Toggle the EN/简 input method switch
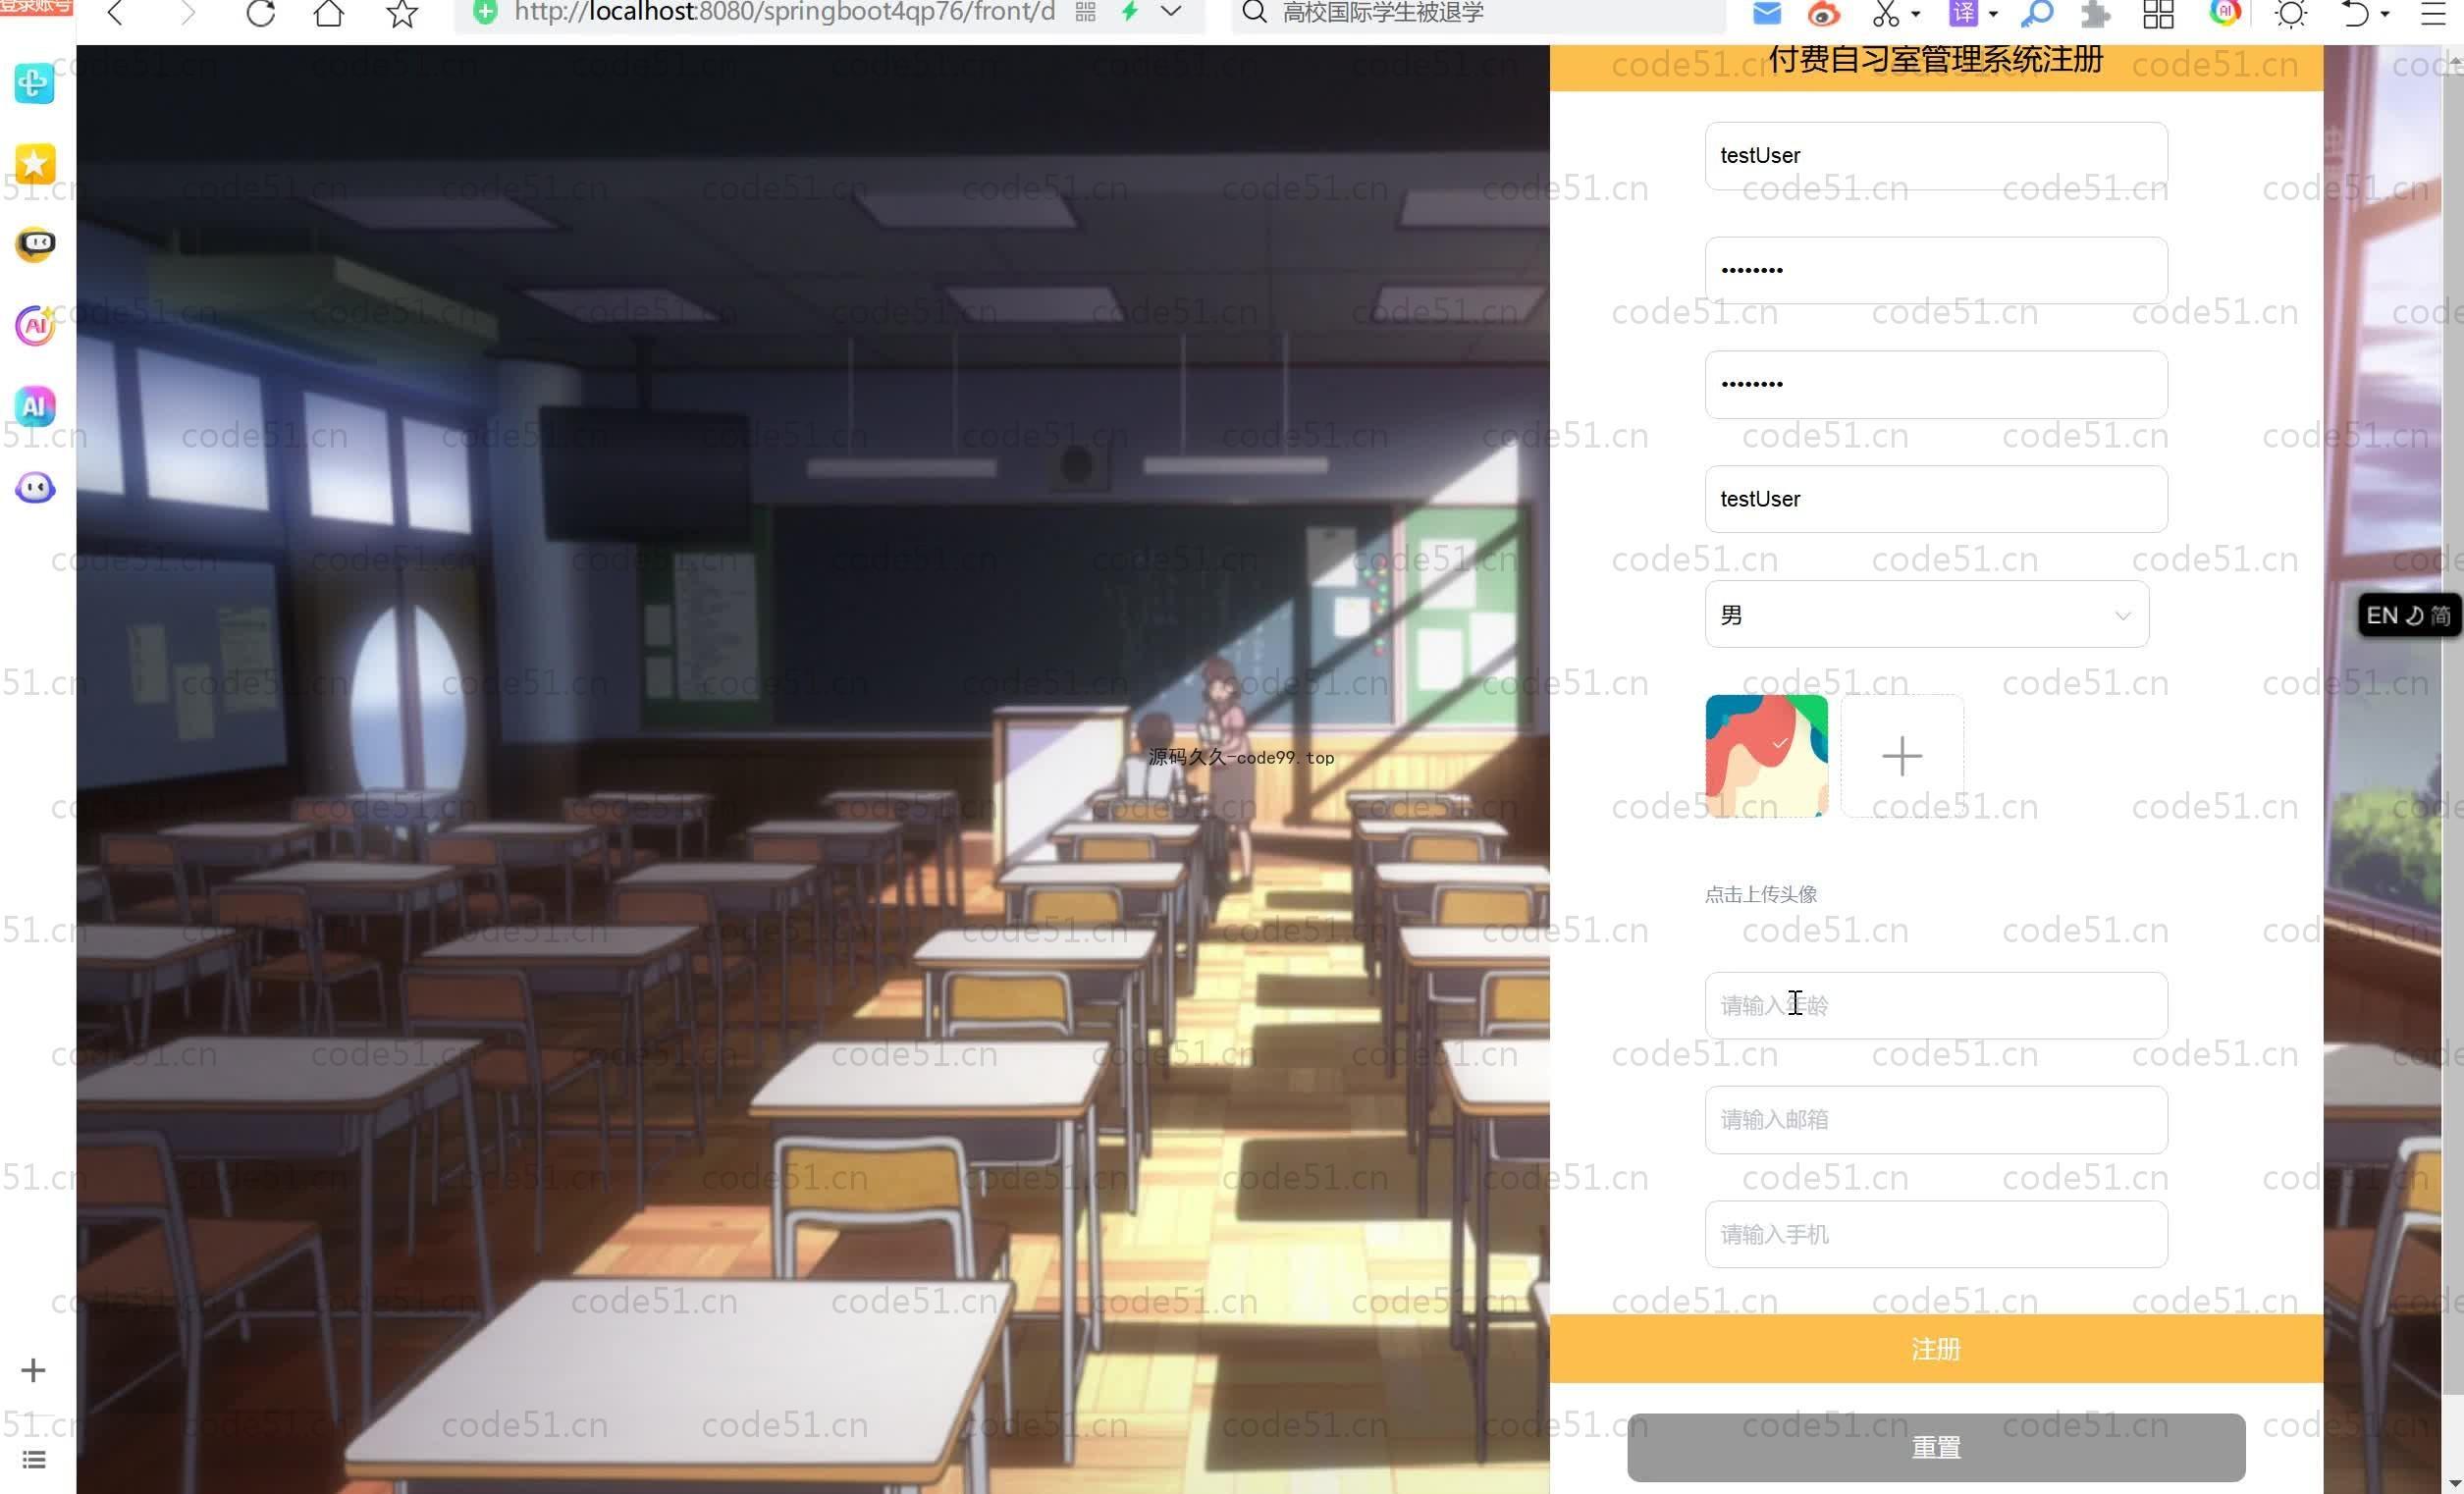 2408,615
